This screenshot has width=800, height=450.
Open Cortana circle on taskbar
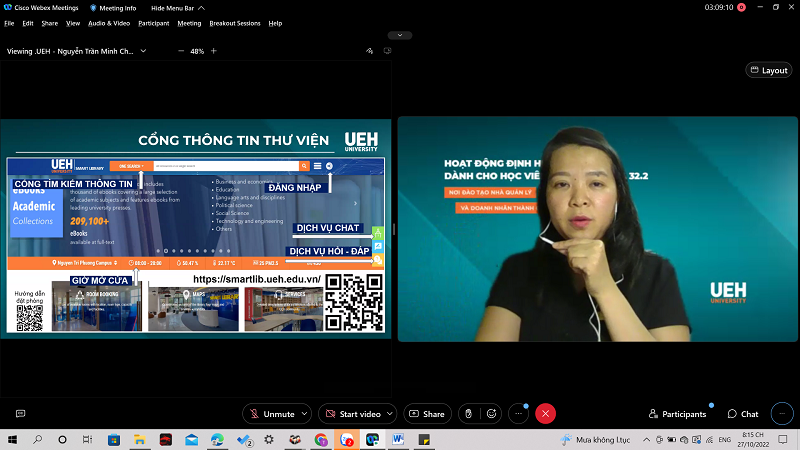tap(62, 440)
